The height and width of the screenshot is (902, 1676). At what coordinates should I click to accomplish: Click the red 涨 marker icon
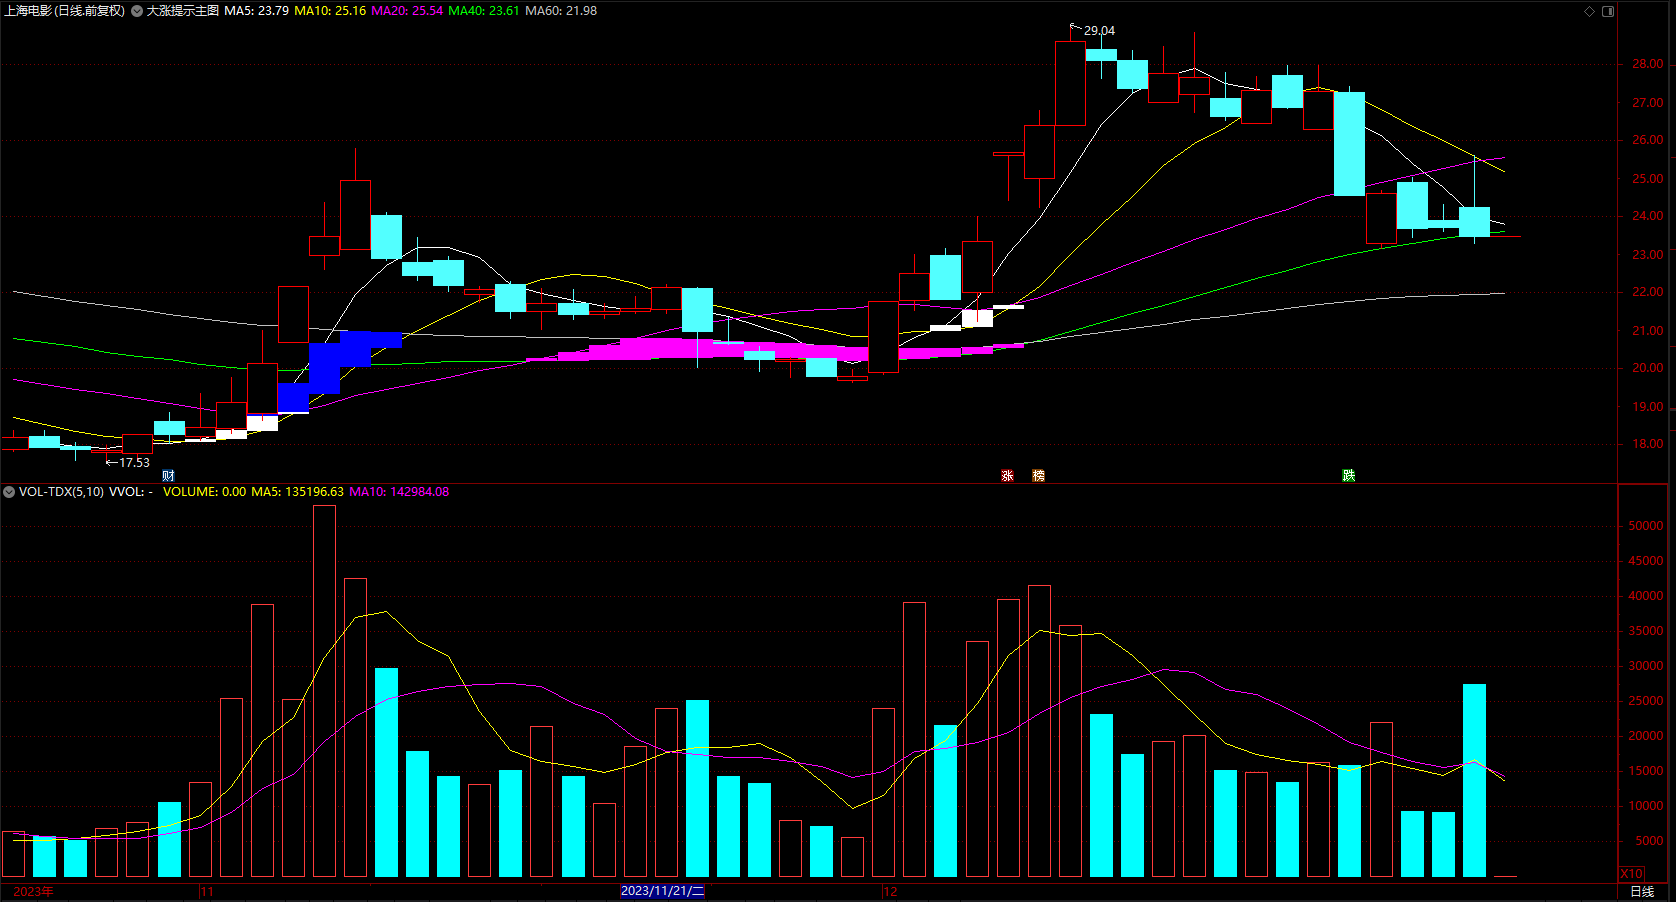pyautogui.click(x=1007, y=476)
